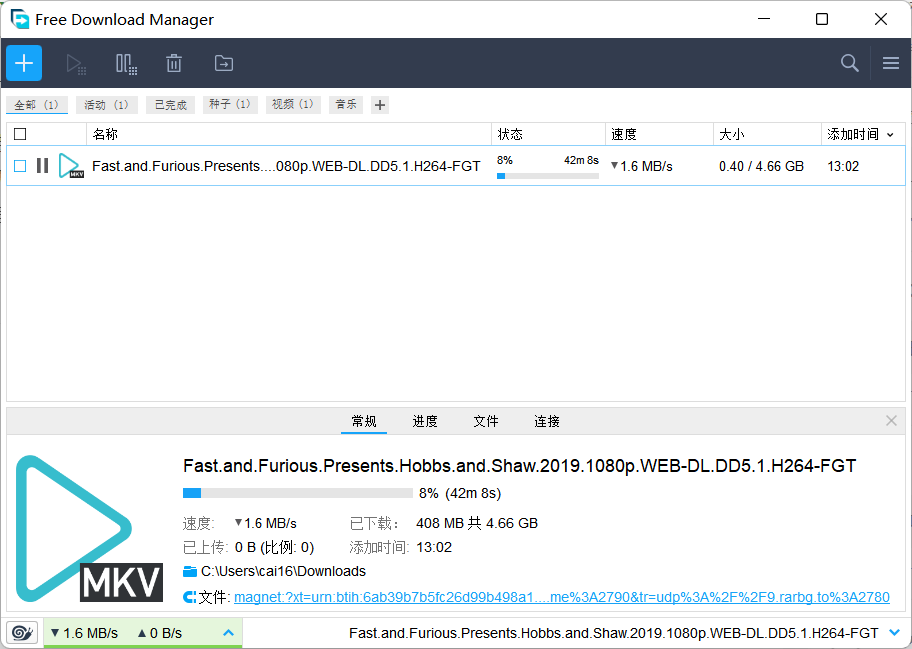Select the 活动 (1) filter tab
The image size is (912, 649).
(x=106, y=105)
